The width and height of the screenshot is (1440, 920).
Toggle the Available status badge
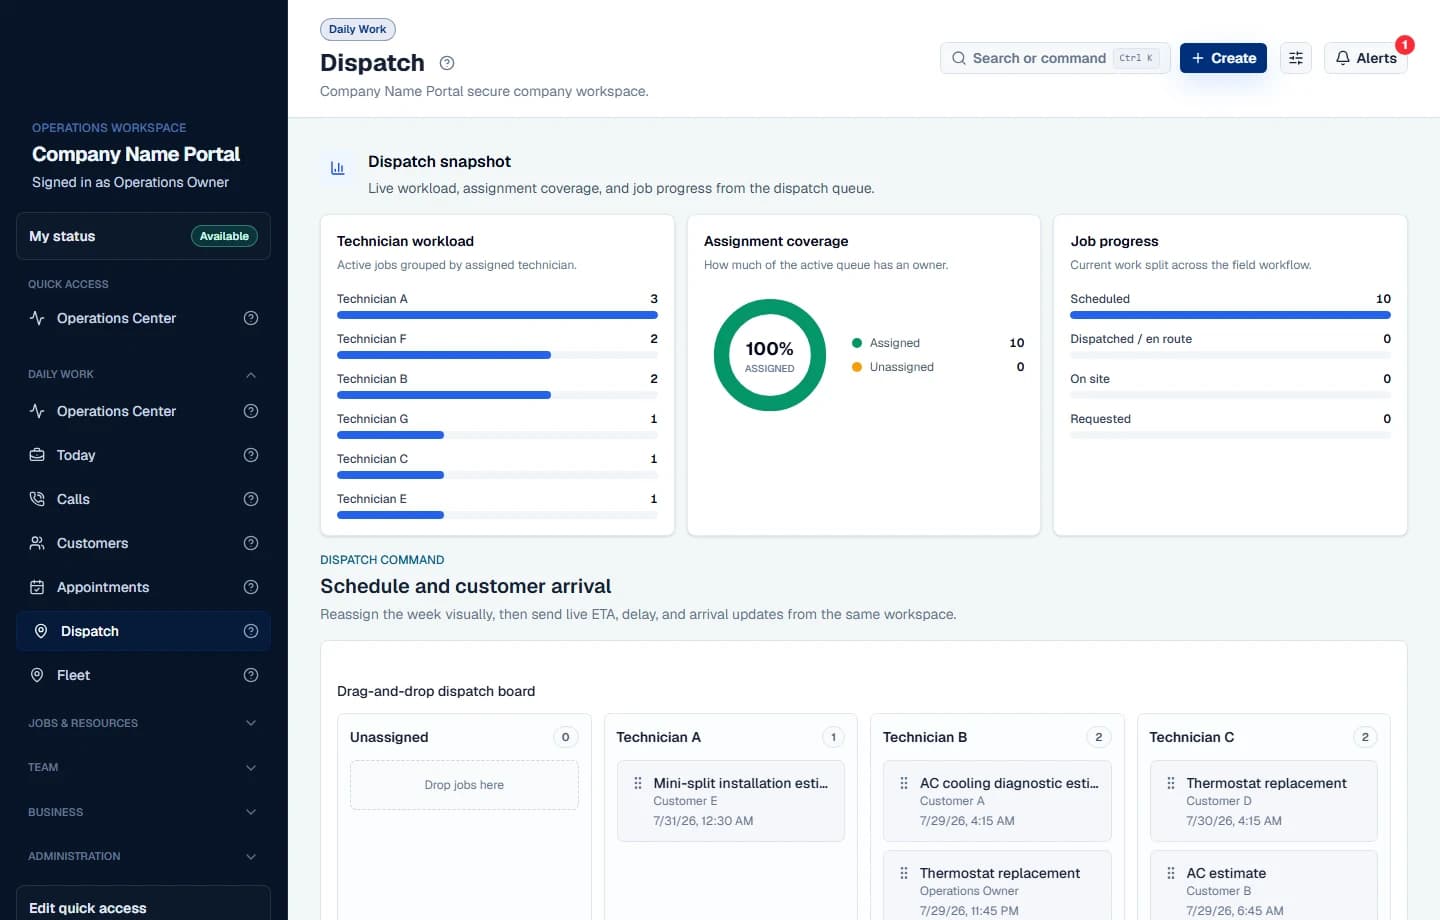click(224, 236)
